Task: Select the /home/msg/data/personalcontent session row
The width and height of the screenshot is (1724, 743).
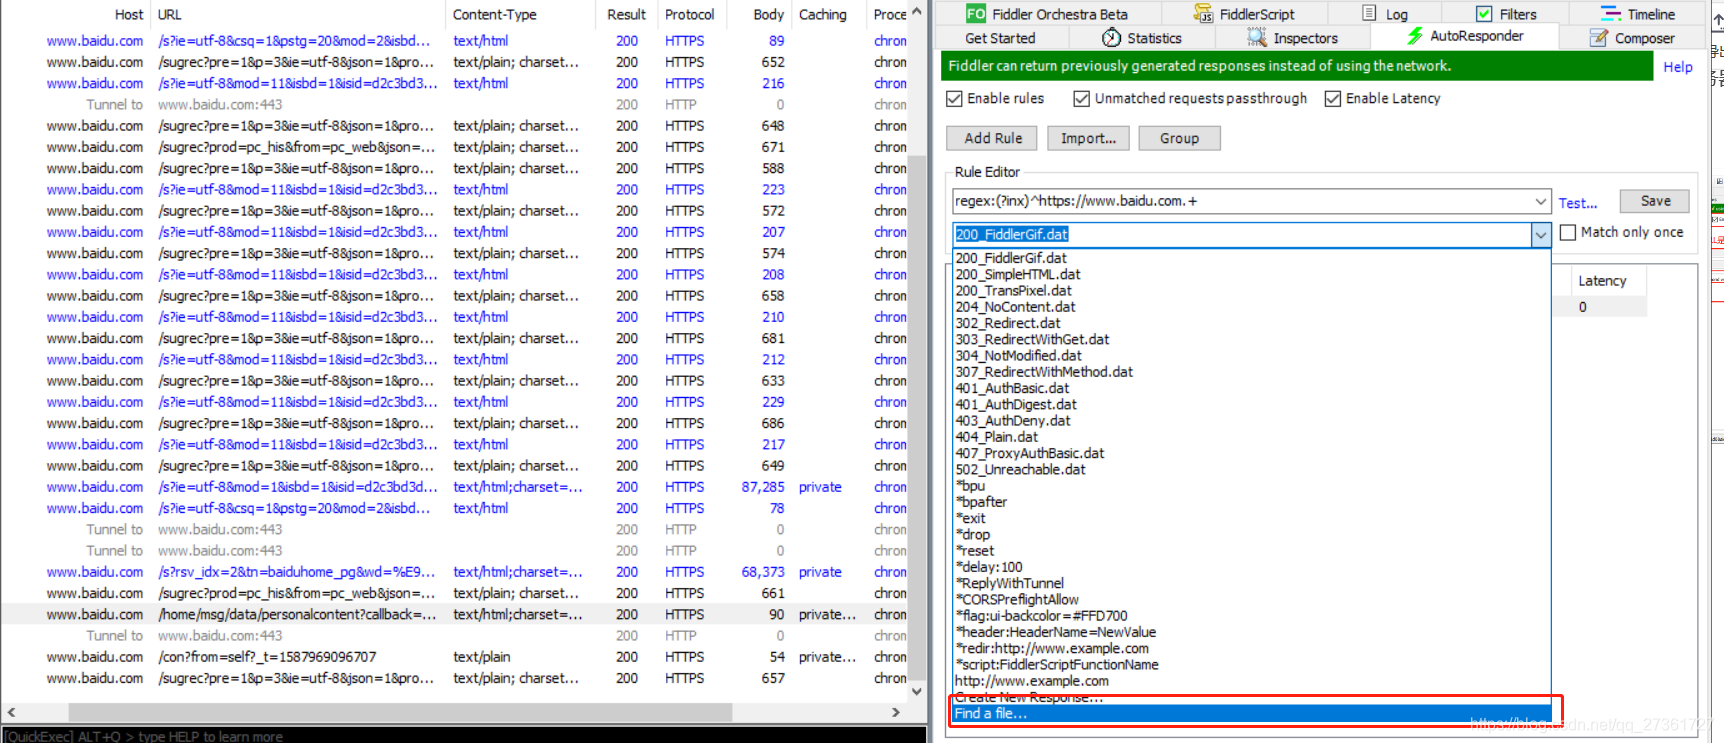Action: click(x=455, y=614)
